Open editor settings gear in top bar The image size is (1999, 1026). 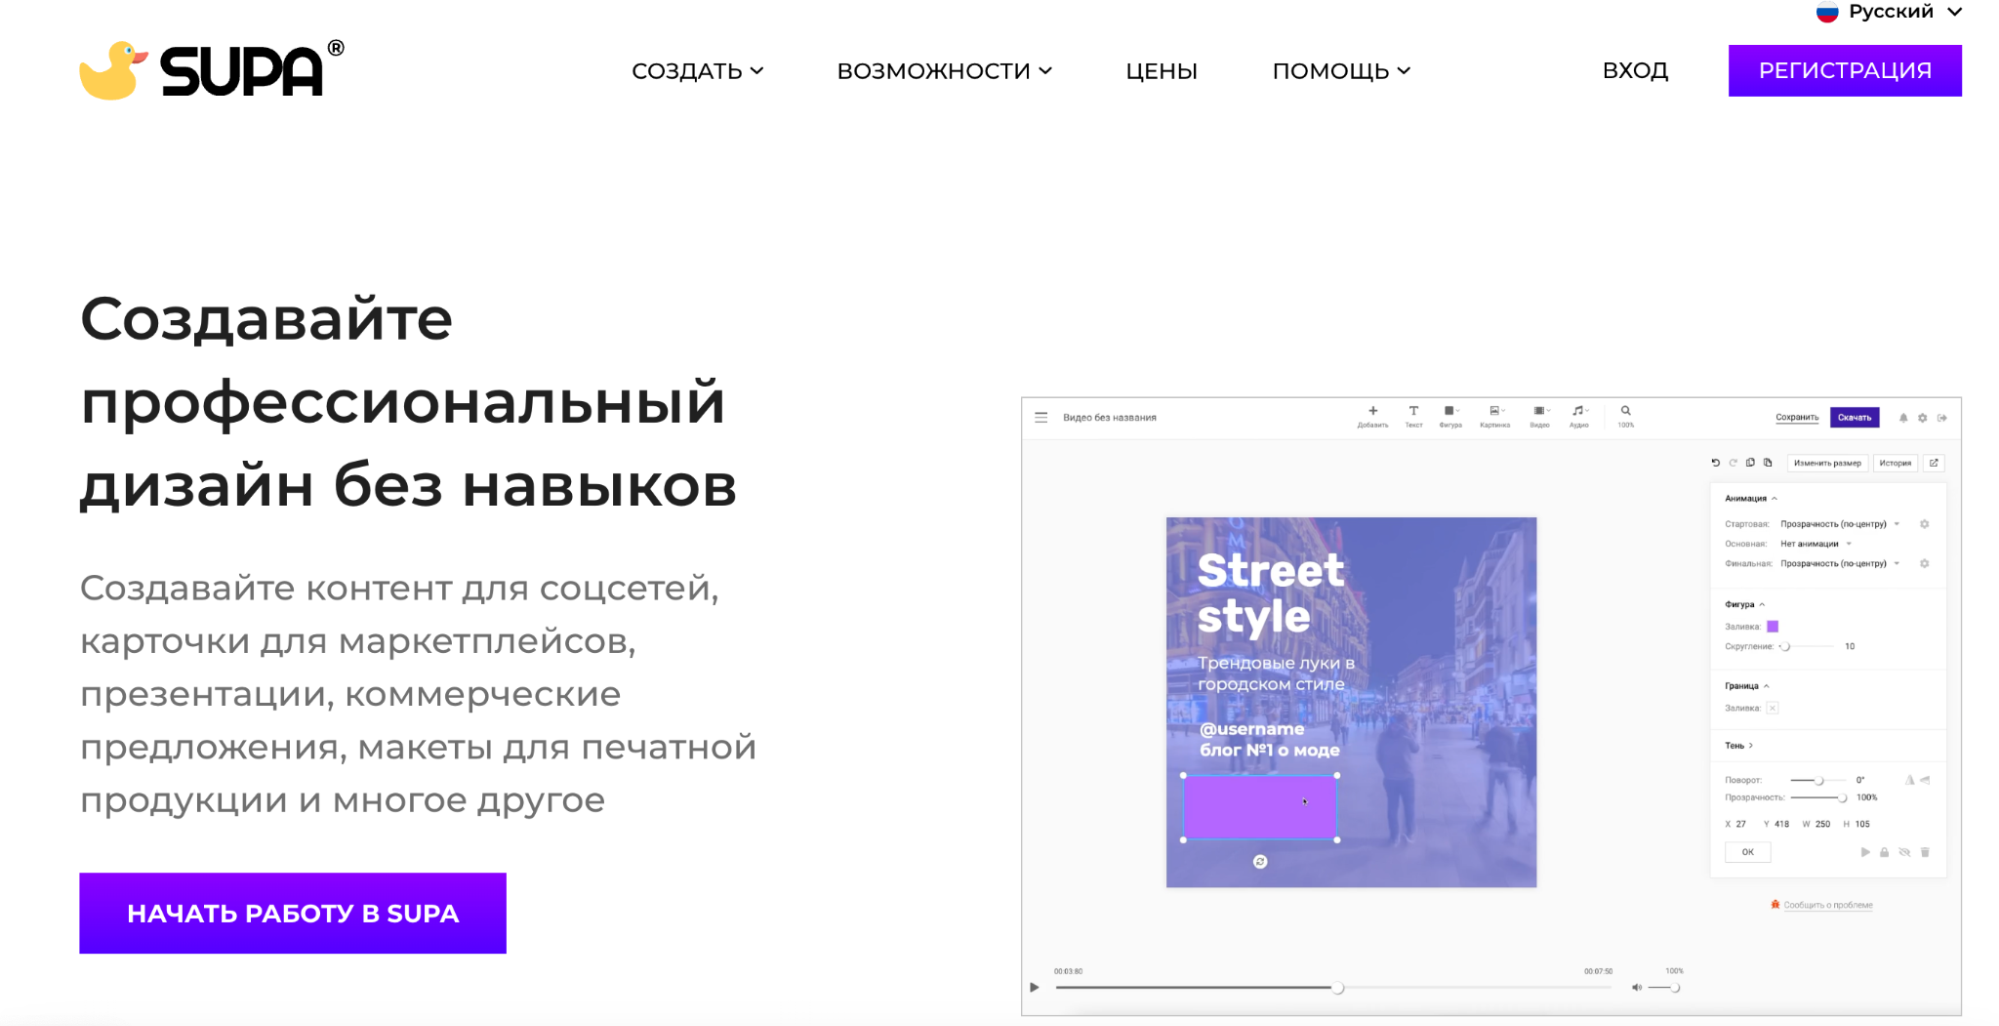pos(1922,418)
